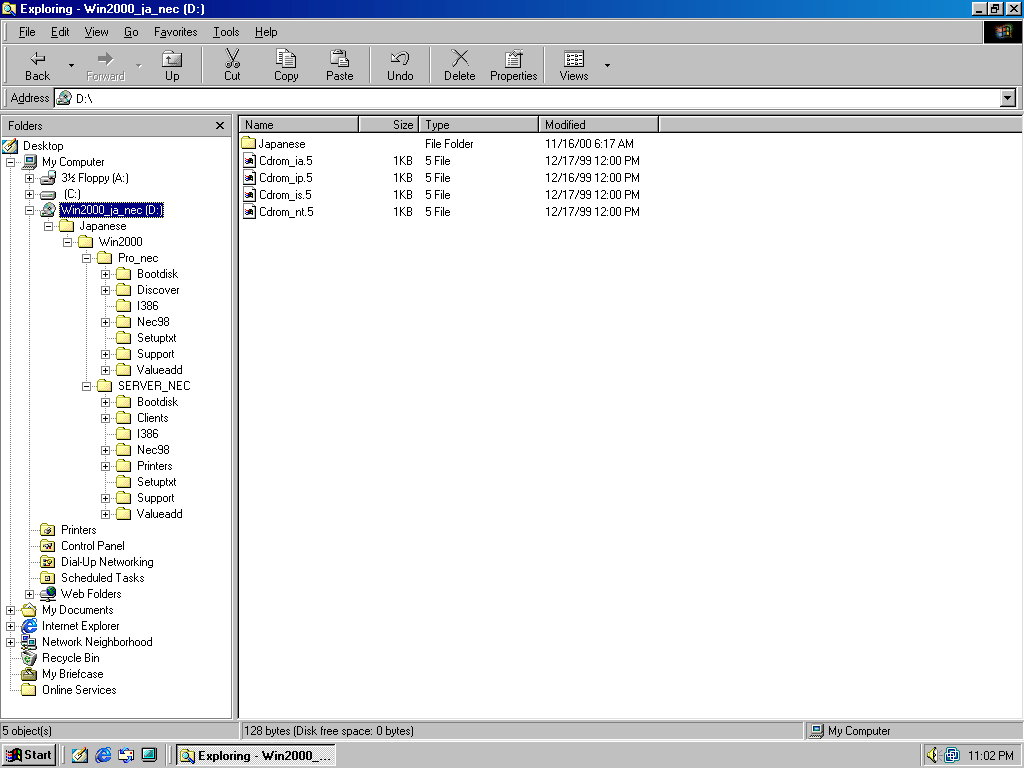Open the Go menu
1024x768 pixels.
[131, 32]
